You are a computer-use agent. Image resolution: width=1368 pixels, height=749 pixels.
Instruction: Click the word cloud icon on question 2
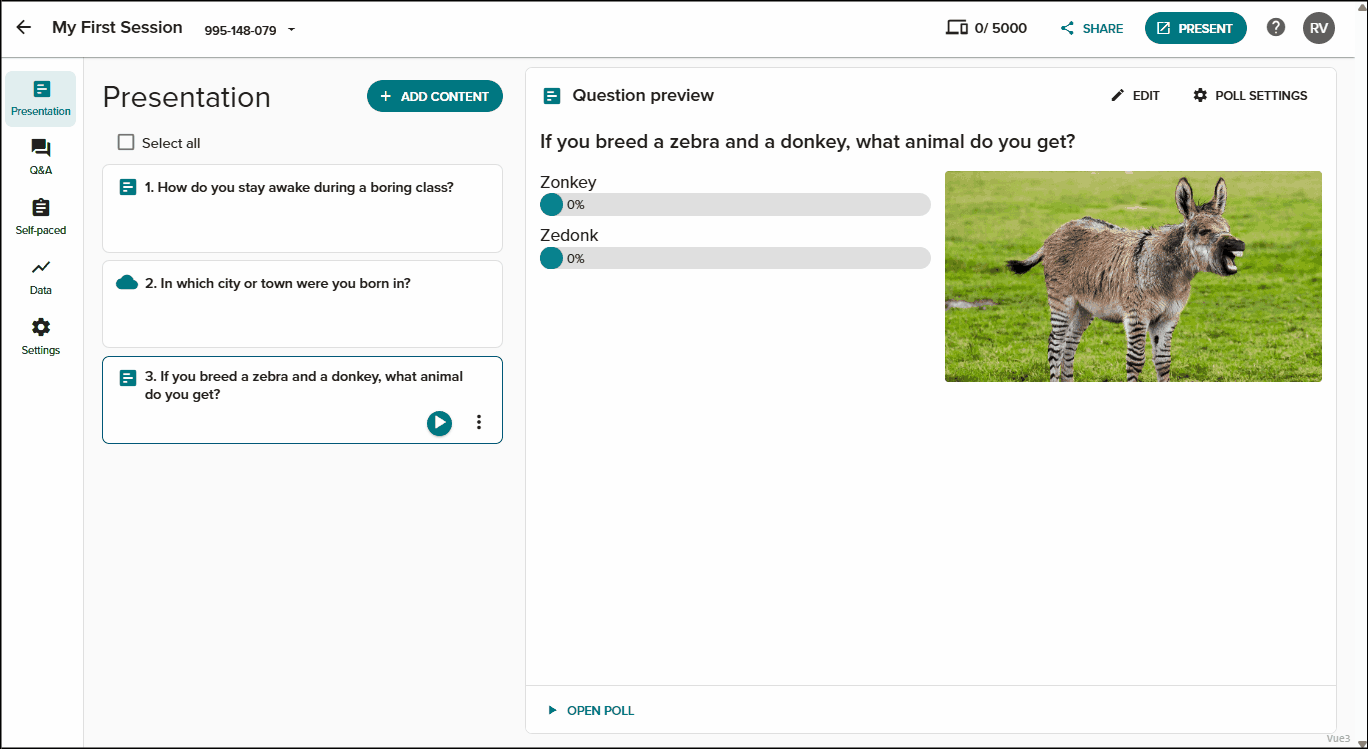[127, 283]
